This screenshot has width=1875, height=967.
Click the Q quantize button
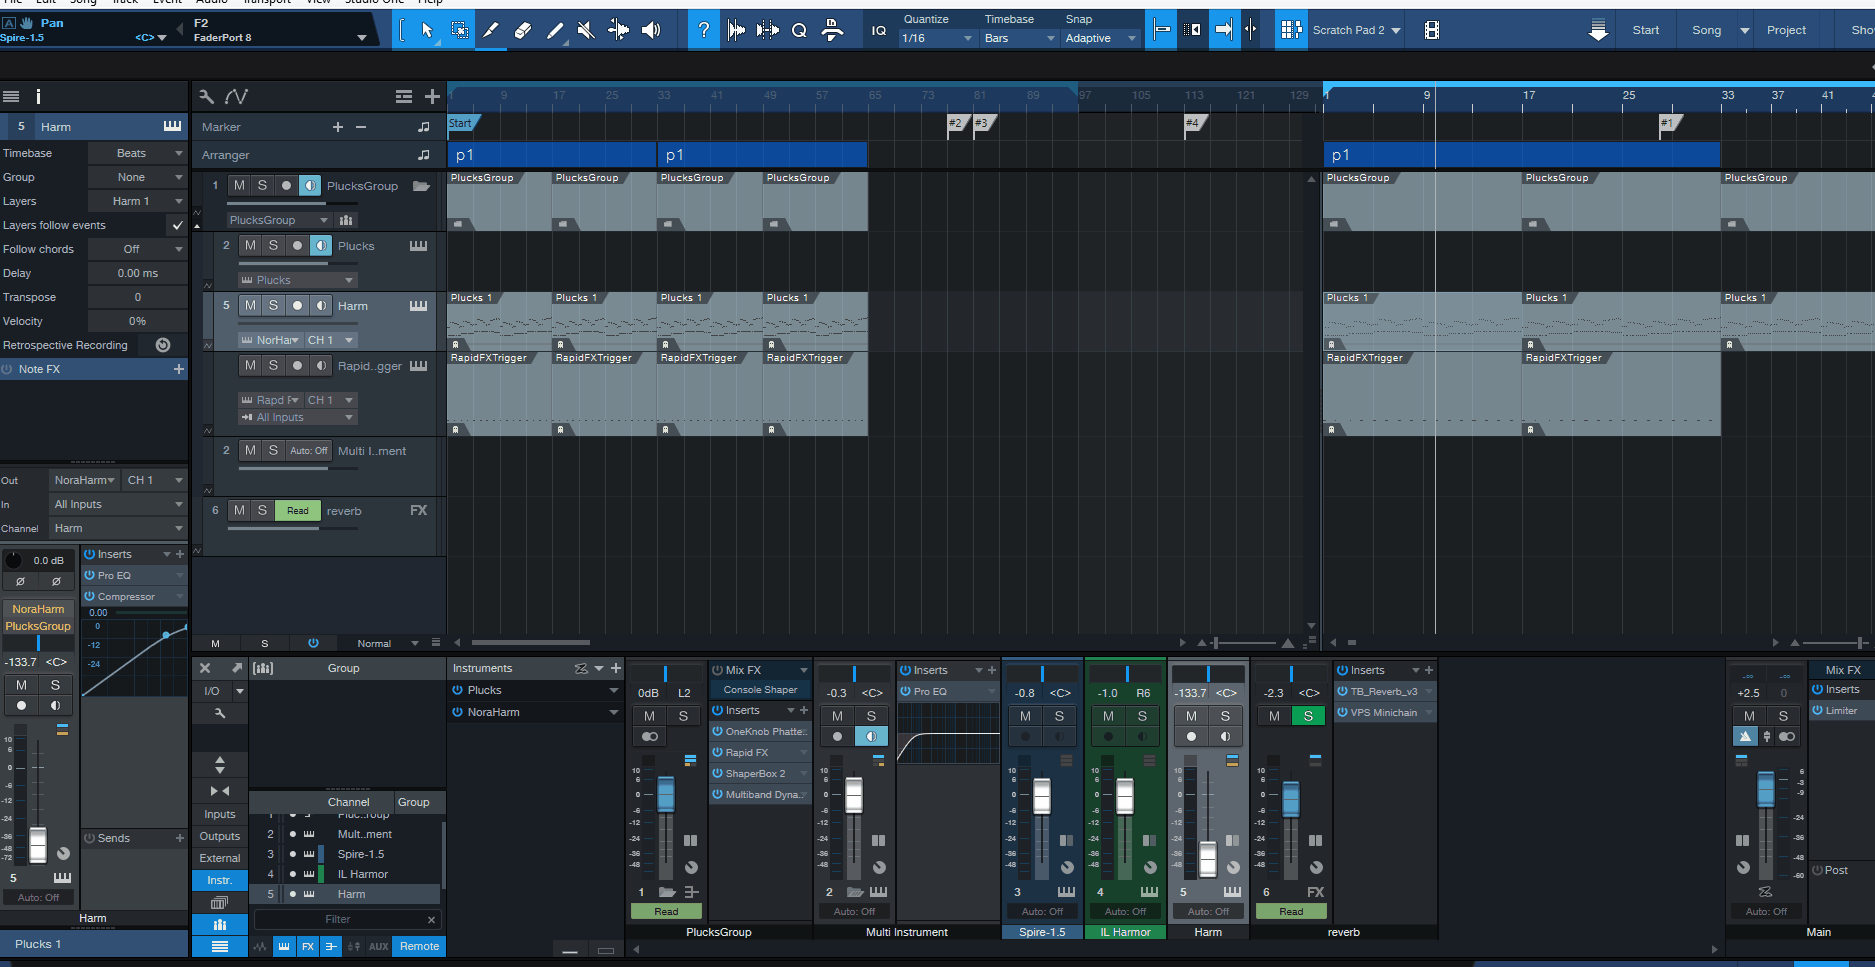[x=799, y=30]
